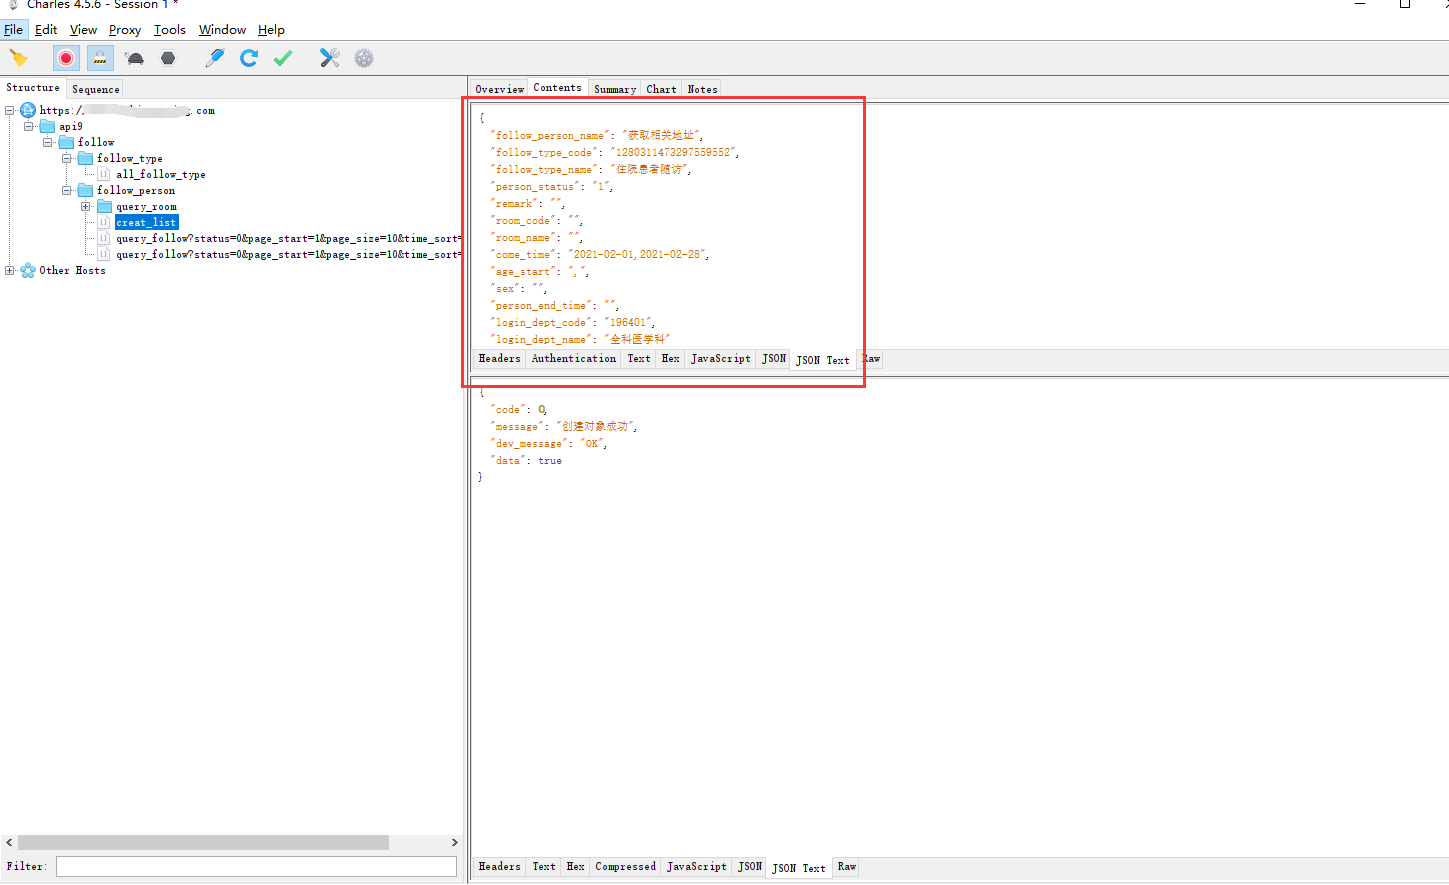The height and width of the screenshot is (885, 1449).
Task: Show response Compressed tab
Action: [626, 867]
